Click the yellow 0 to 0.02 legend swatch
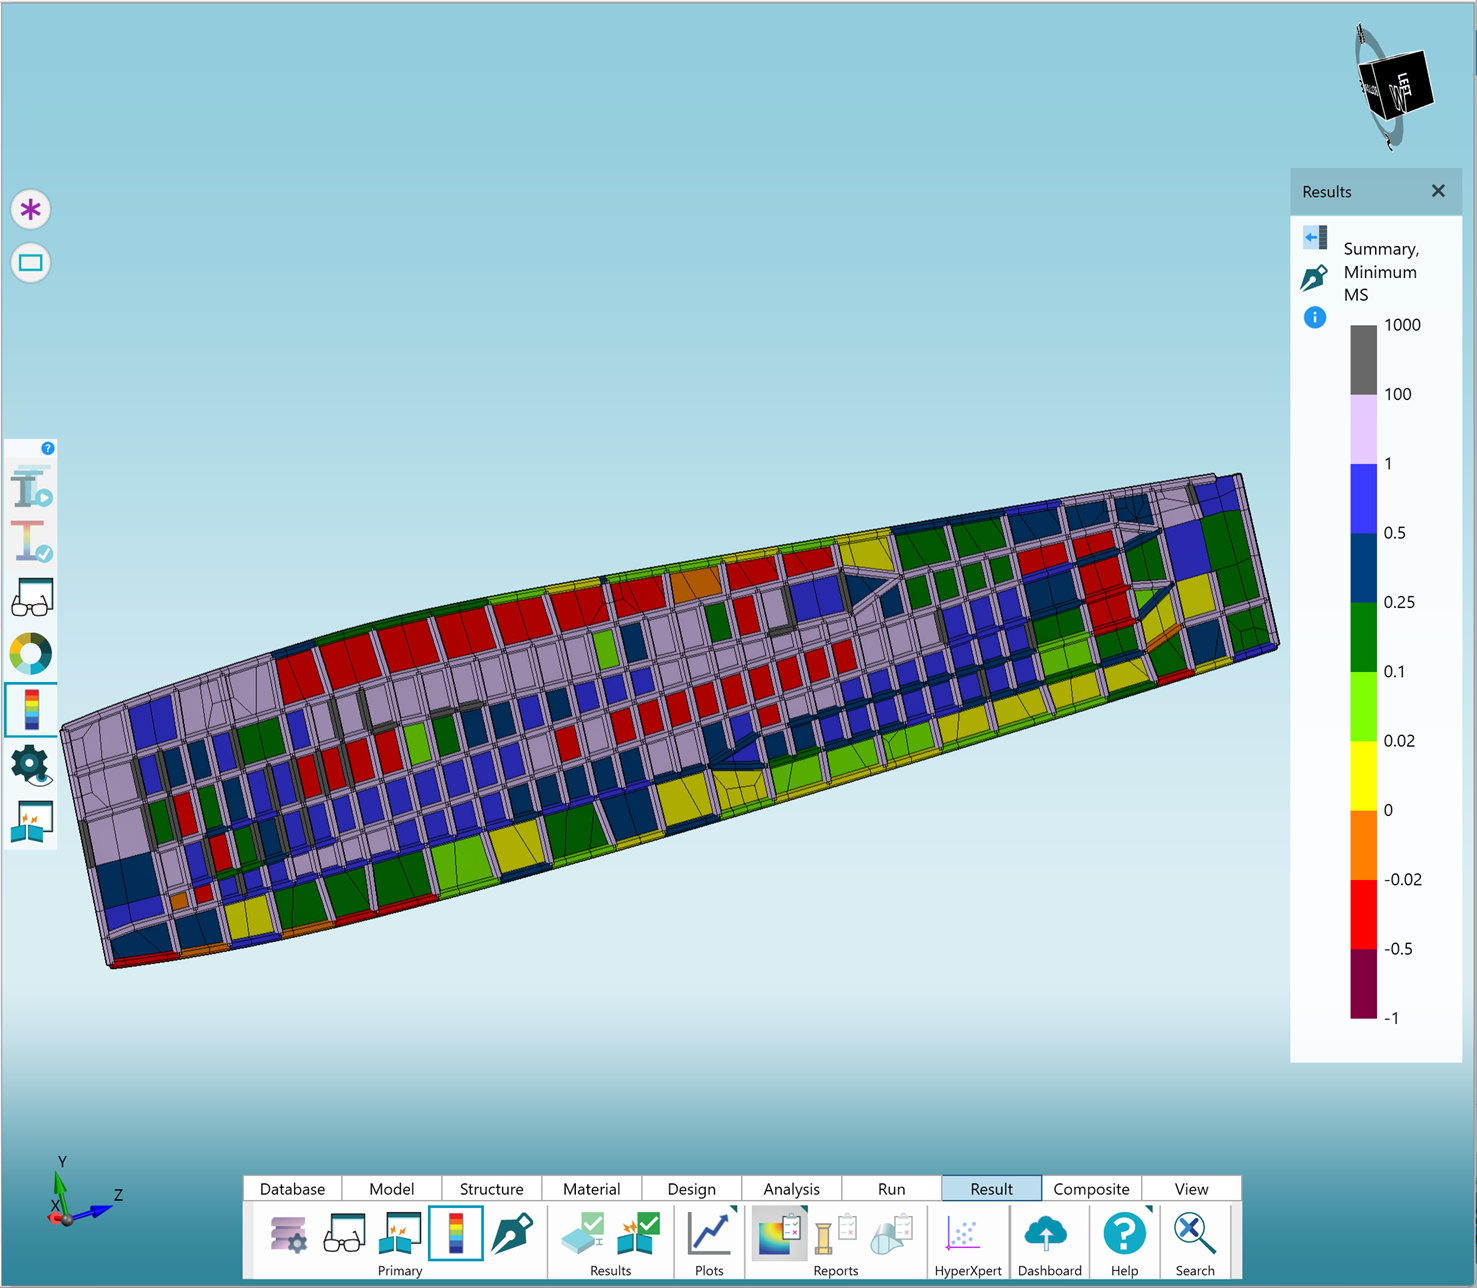1477x1288 pixels. point(1363,775)
